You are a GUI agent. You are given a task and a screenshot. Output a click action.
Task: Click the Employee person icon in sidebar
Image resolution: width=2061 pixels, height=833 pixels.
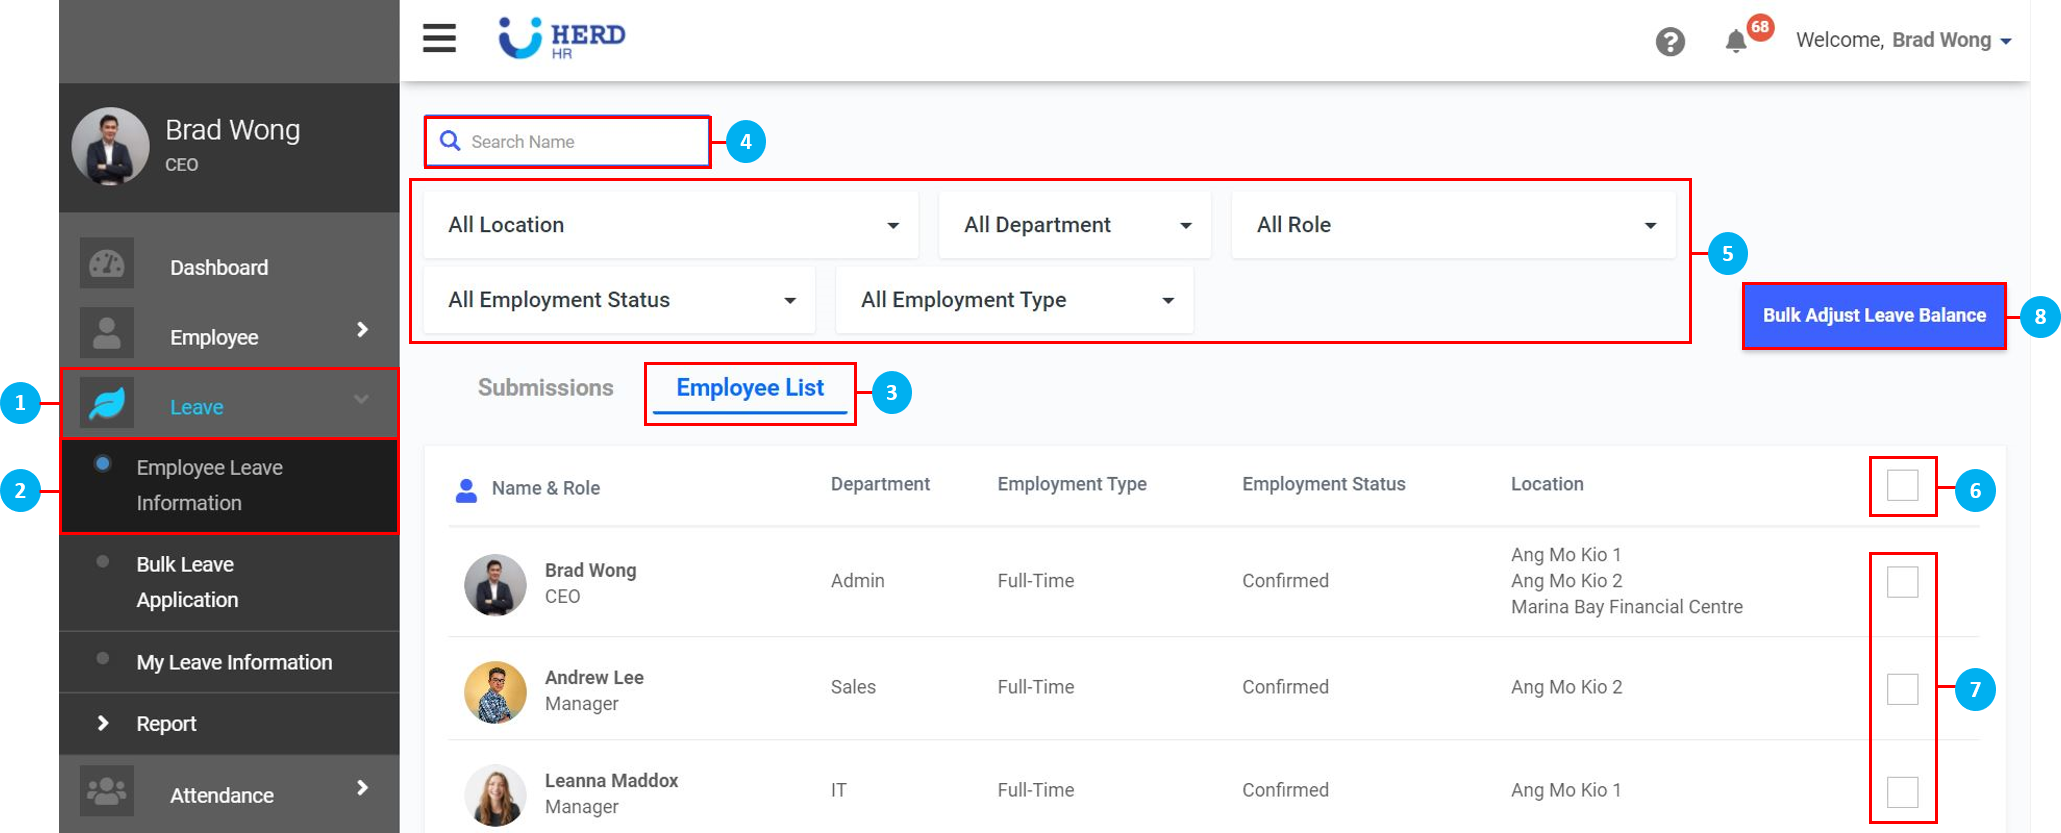tap(107, 334)
